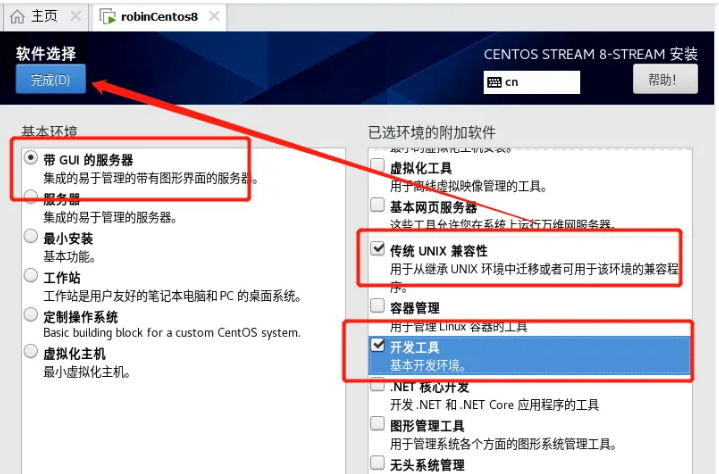Click the text 开发 .NET 和 .NET Core 应用程序的工具
Viewport: 719px width, 474px height.
coord(494,405)
